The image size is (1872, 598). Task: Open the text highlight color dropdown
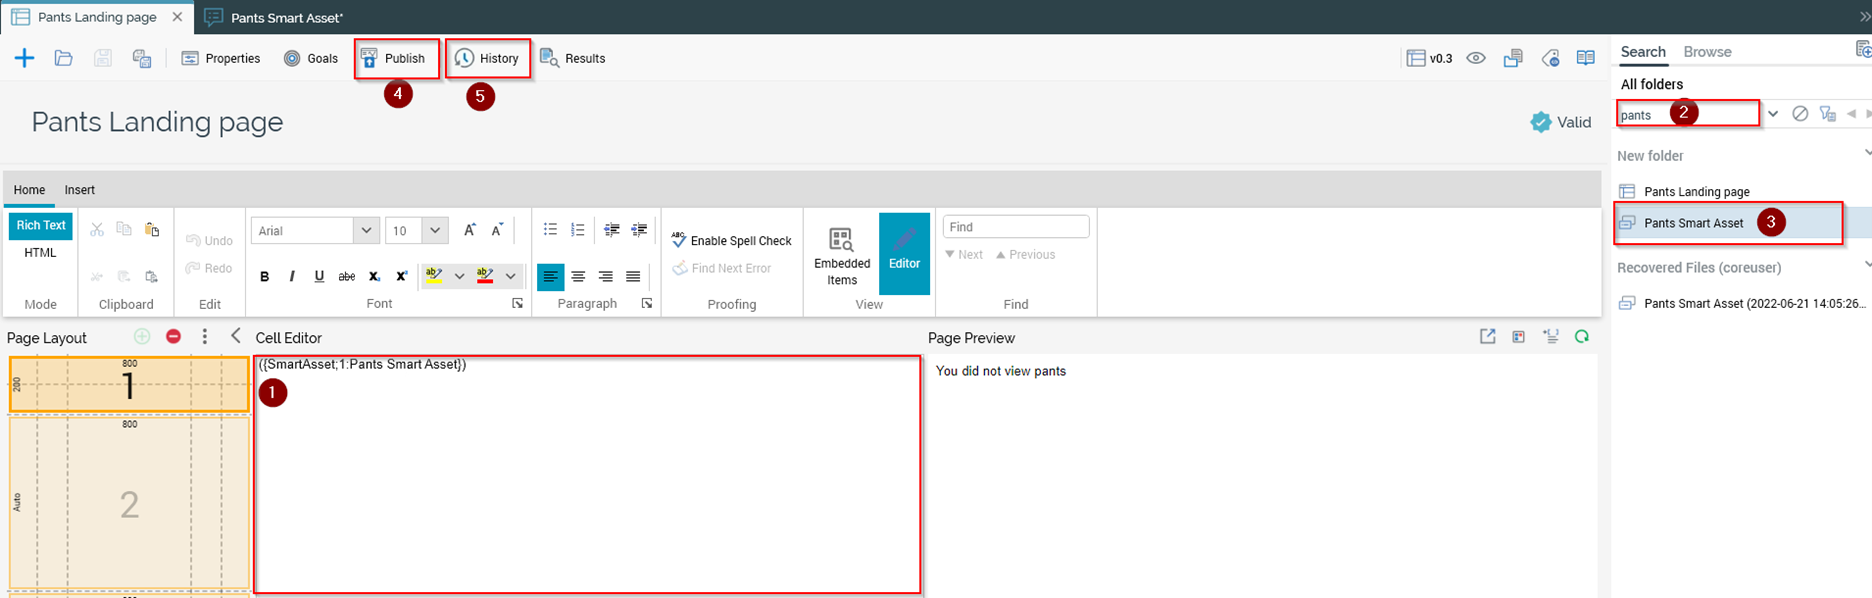pyautogui.click(x=459, y=277)
